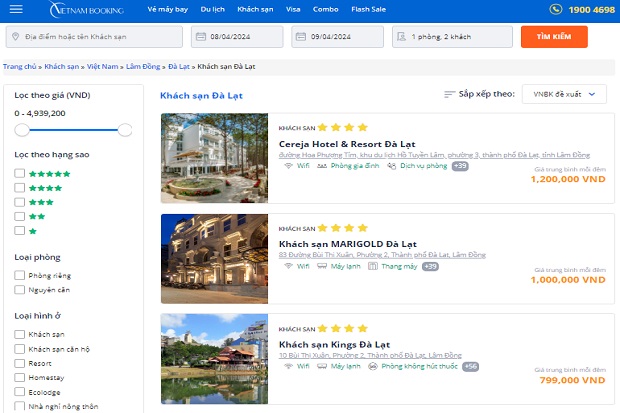Open the Flash Sale menu item
The height and width of the screenshot is (413, 620).
coord(369,9)
